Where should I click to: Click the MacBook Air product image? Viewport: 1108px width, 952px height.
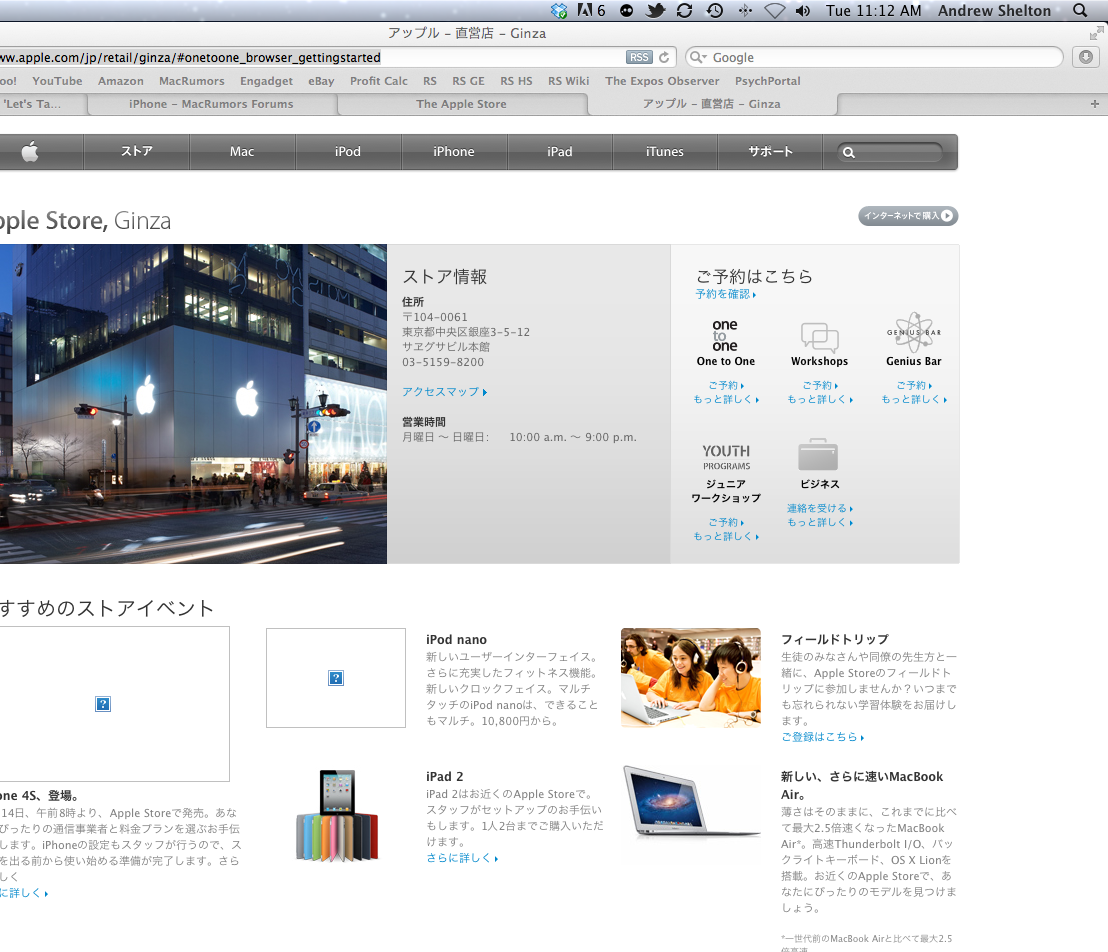[x=692, y=801]
